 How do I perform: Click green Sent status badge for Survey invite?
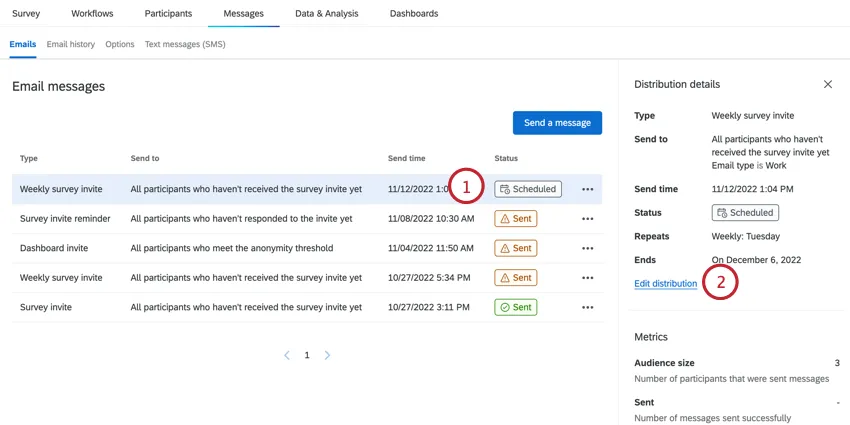click(515, 308)
